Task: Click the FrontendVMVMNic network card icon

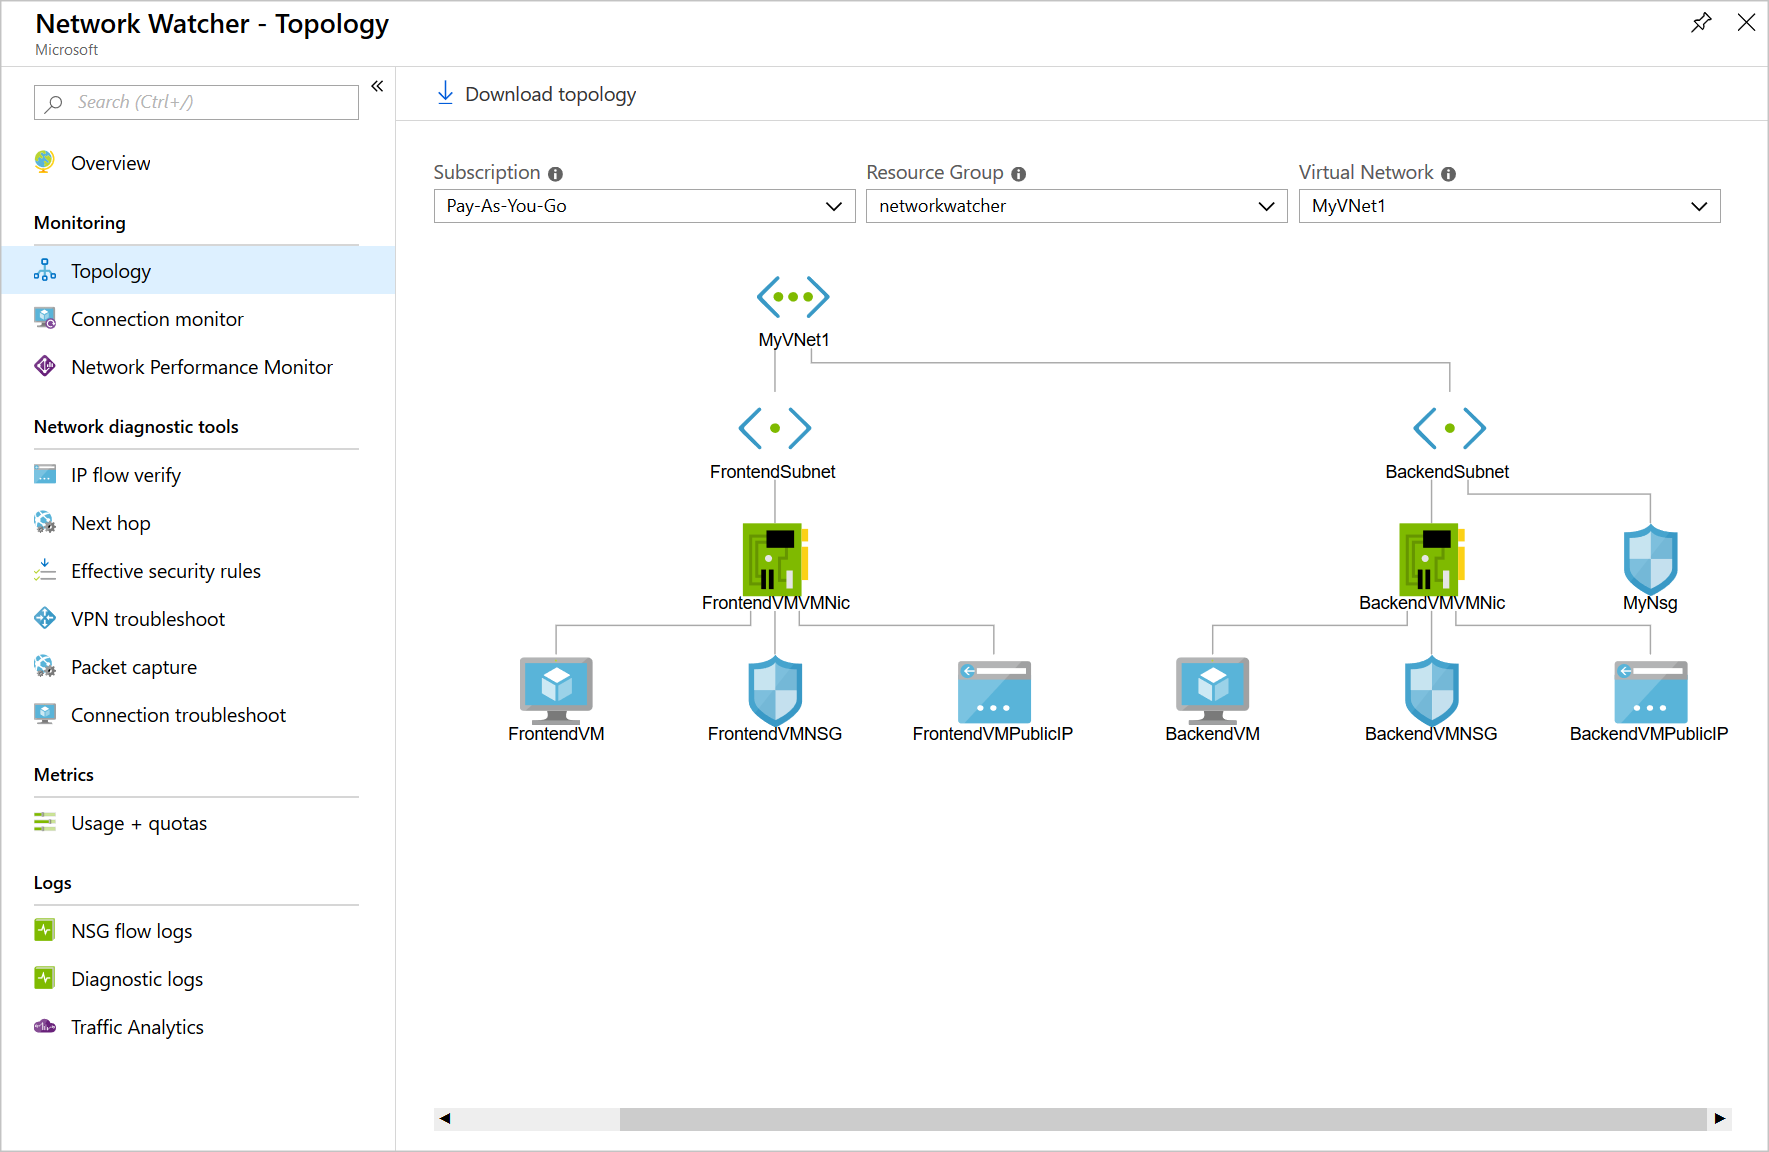Action: coord(775,558)
